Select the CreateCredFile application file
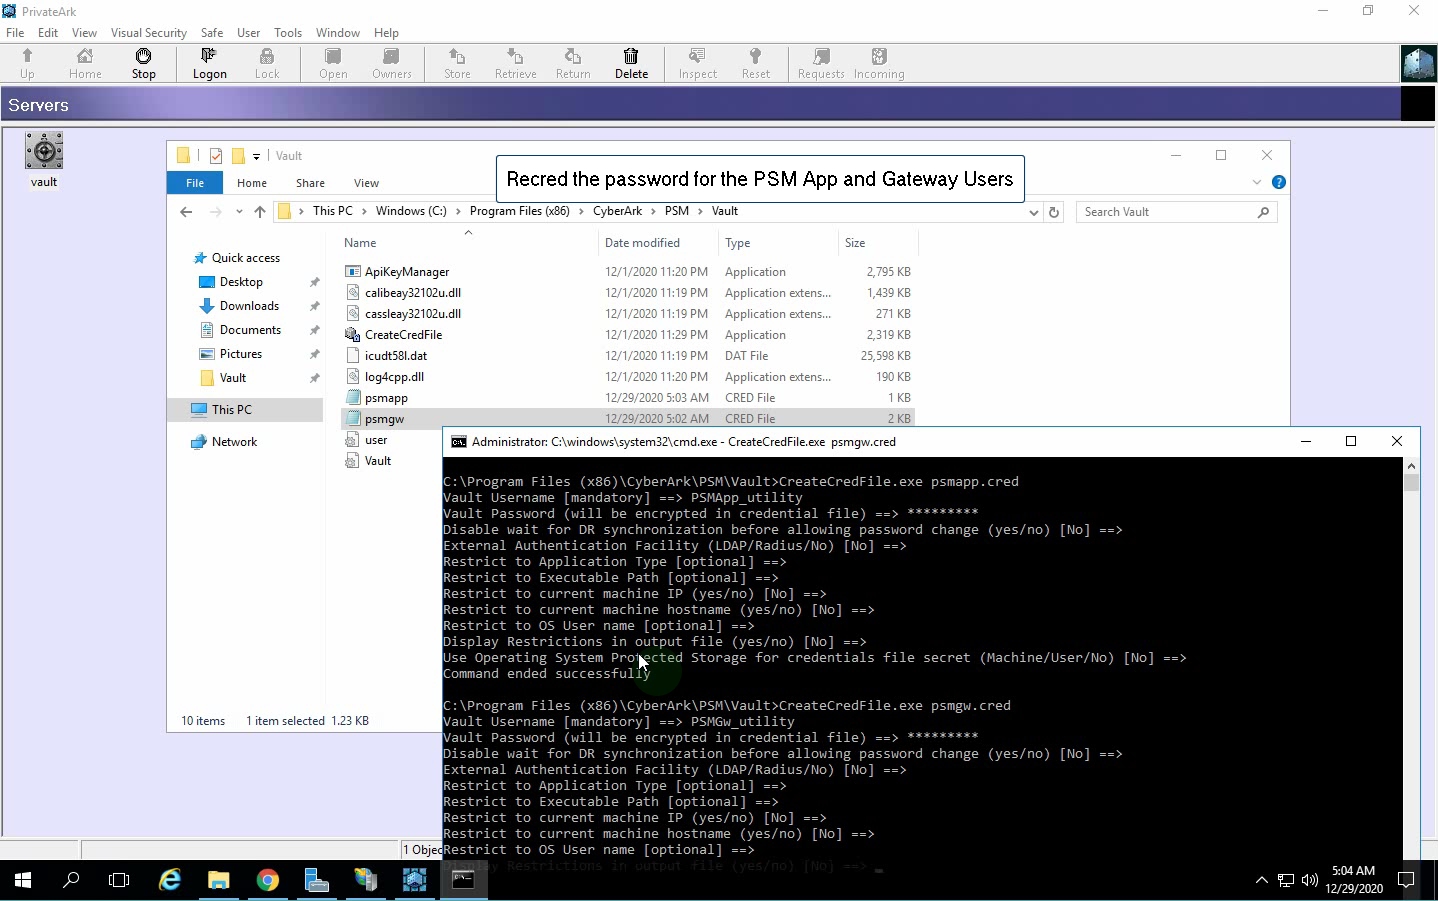1438x901 pixels. pyautogui.click(x=403, y=335)
